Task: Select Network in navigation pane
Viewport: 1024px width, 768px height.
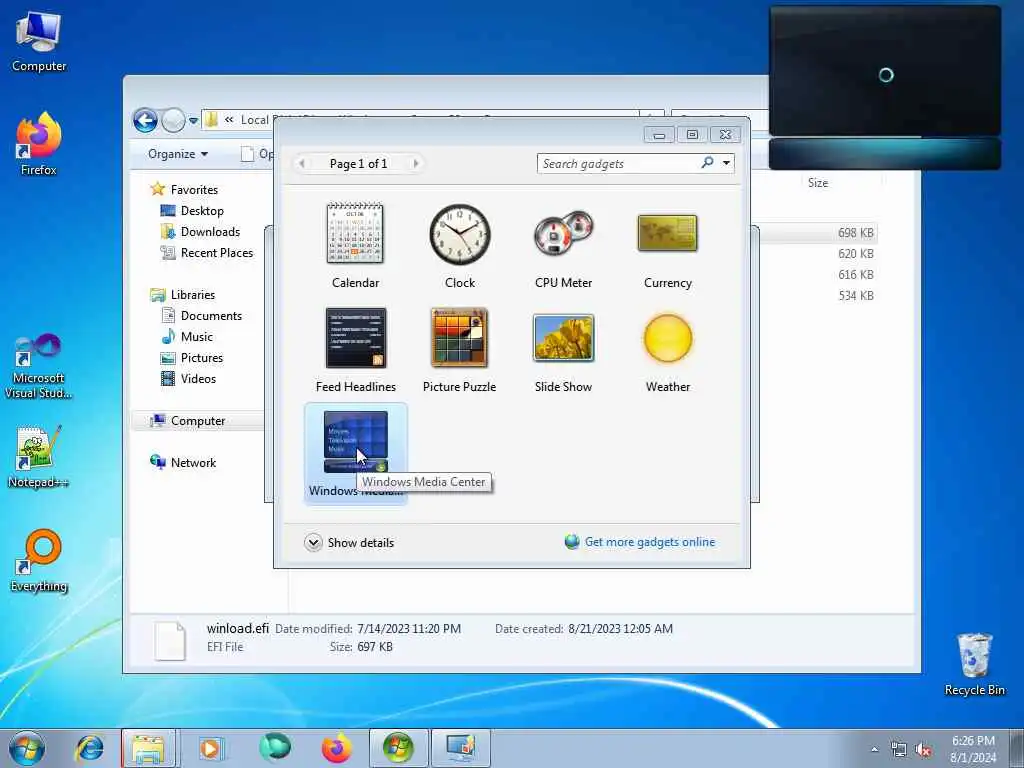Action: point(193,463)
